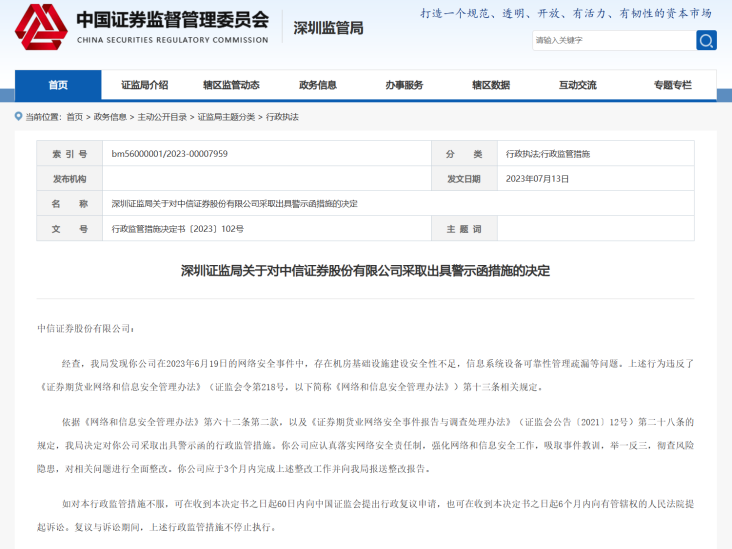Go to 行政执法 in the breadcrumb
The image size is (732, 549).
[x=282, y=117]
